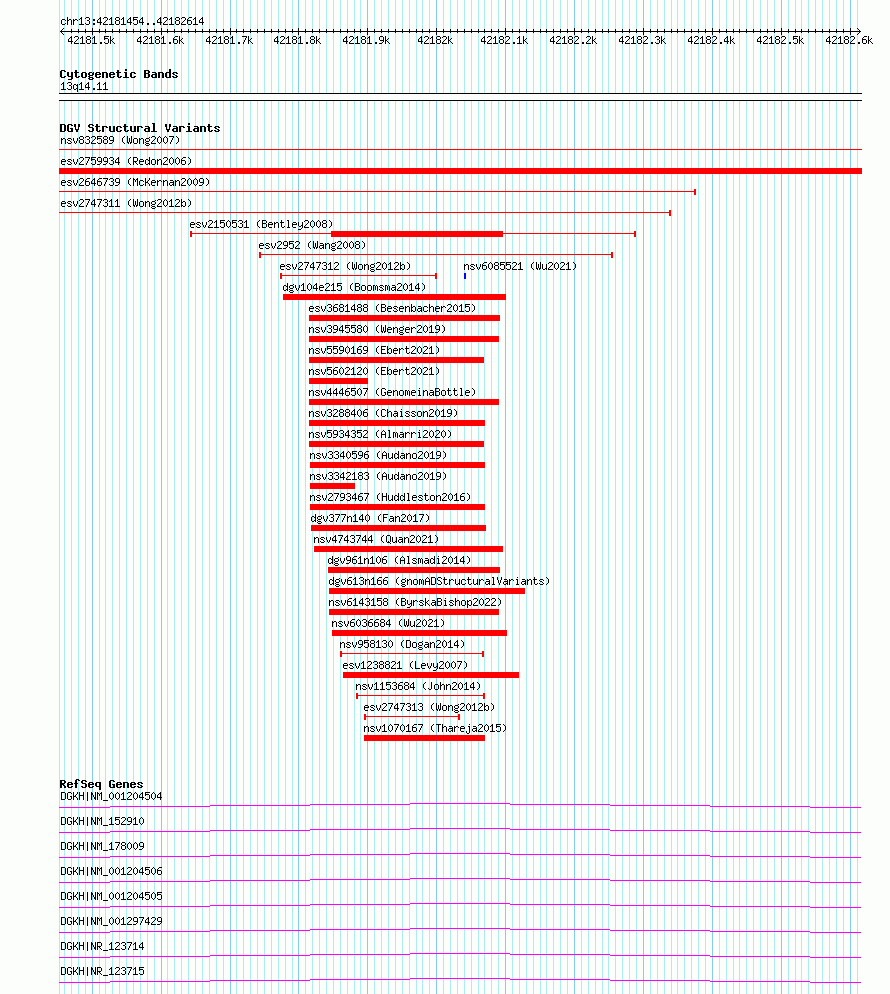Click red bar beneath nsv3342183 label
The image size is (890, 994).
(332, 486)
